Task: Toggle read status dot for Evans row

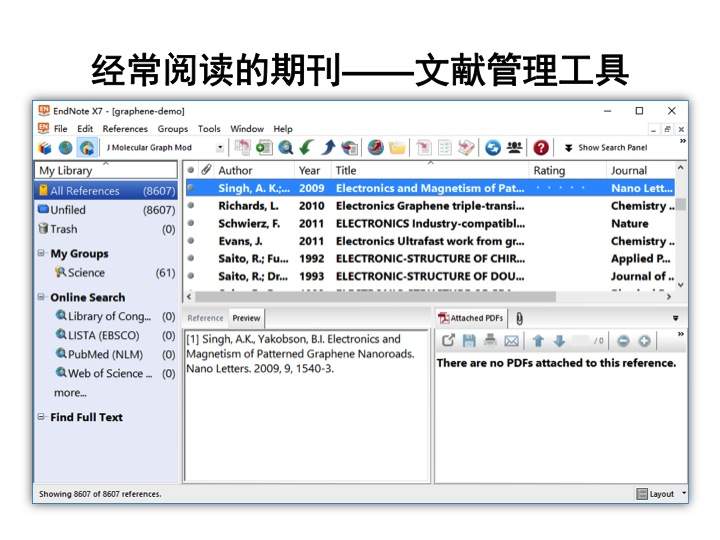Action: tap(191, 240)
